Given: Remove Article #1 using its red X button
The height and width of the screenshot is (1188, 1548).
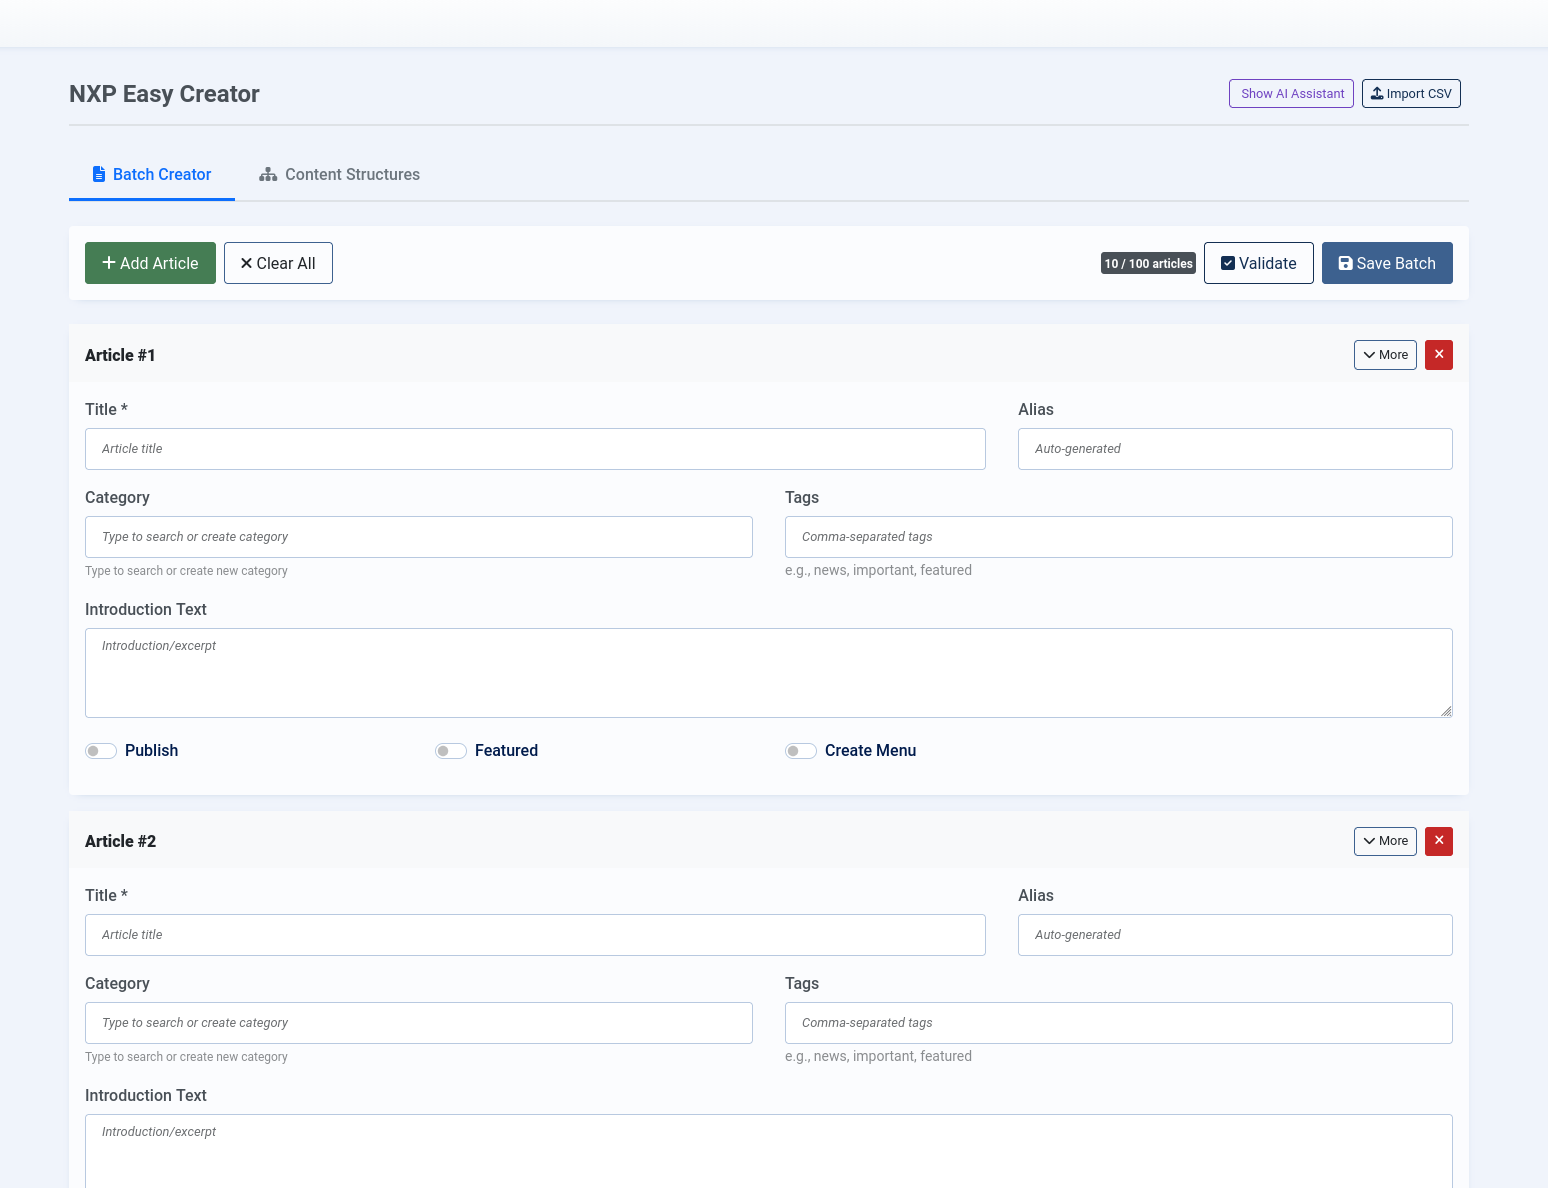Looking at the screenshot, I should [x=1438, y=355].
